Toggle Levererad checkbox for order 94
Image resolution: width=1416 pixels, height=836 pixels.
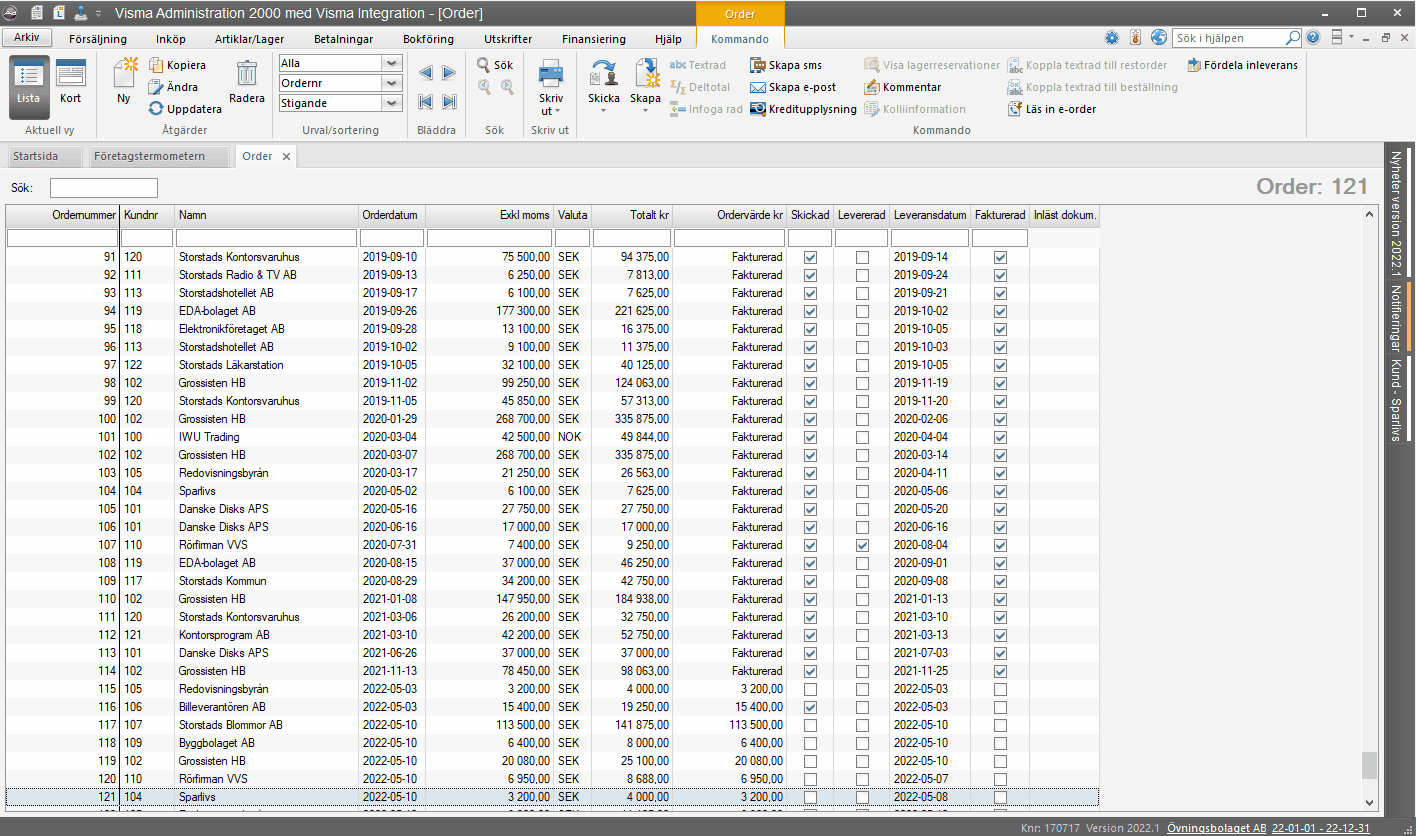(862, 311)
